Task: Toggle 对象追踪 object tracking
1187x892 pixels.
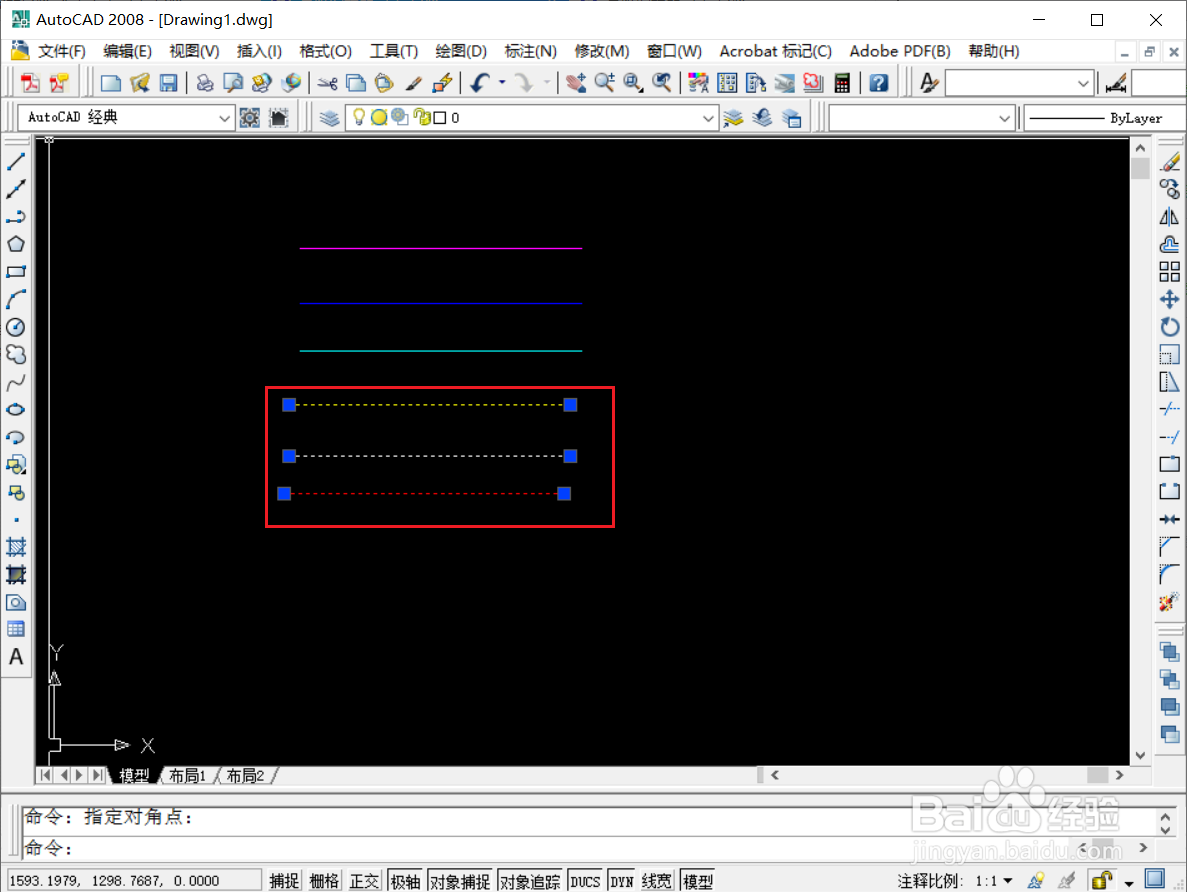Action: click(530, 881)
